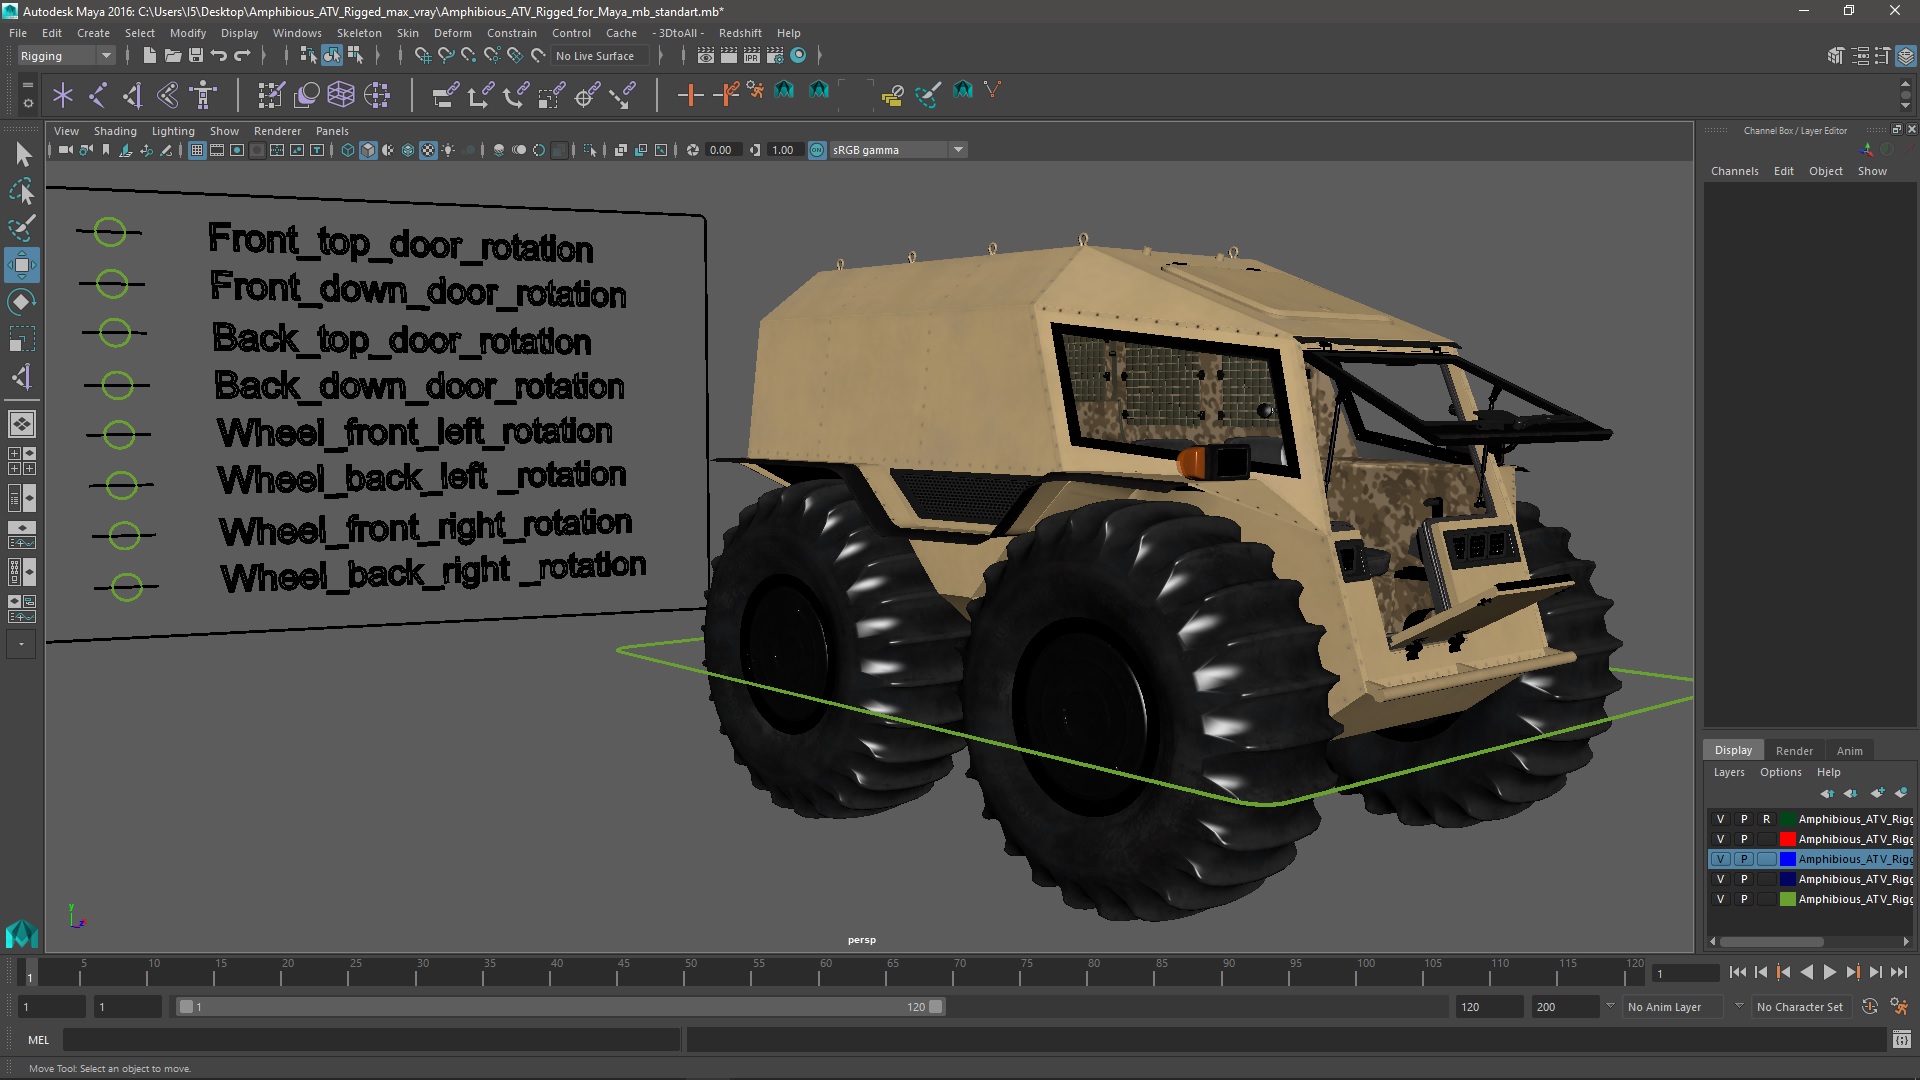Toggle visibility of the red layer

coord(1720,839)
